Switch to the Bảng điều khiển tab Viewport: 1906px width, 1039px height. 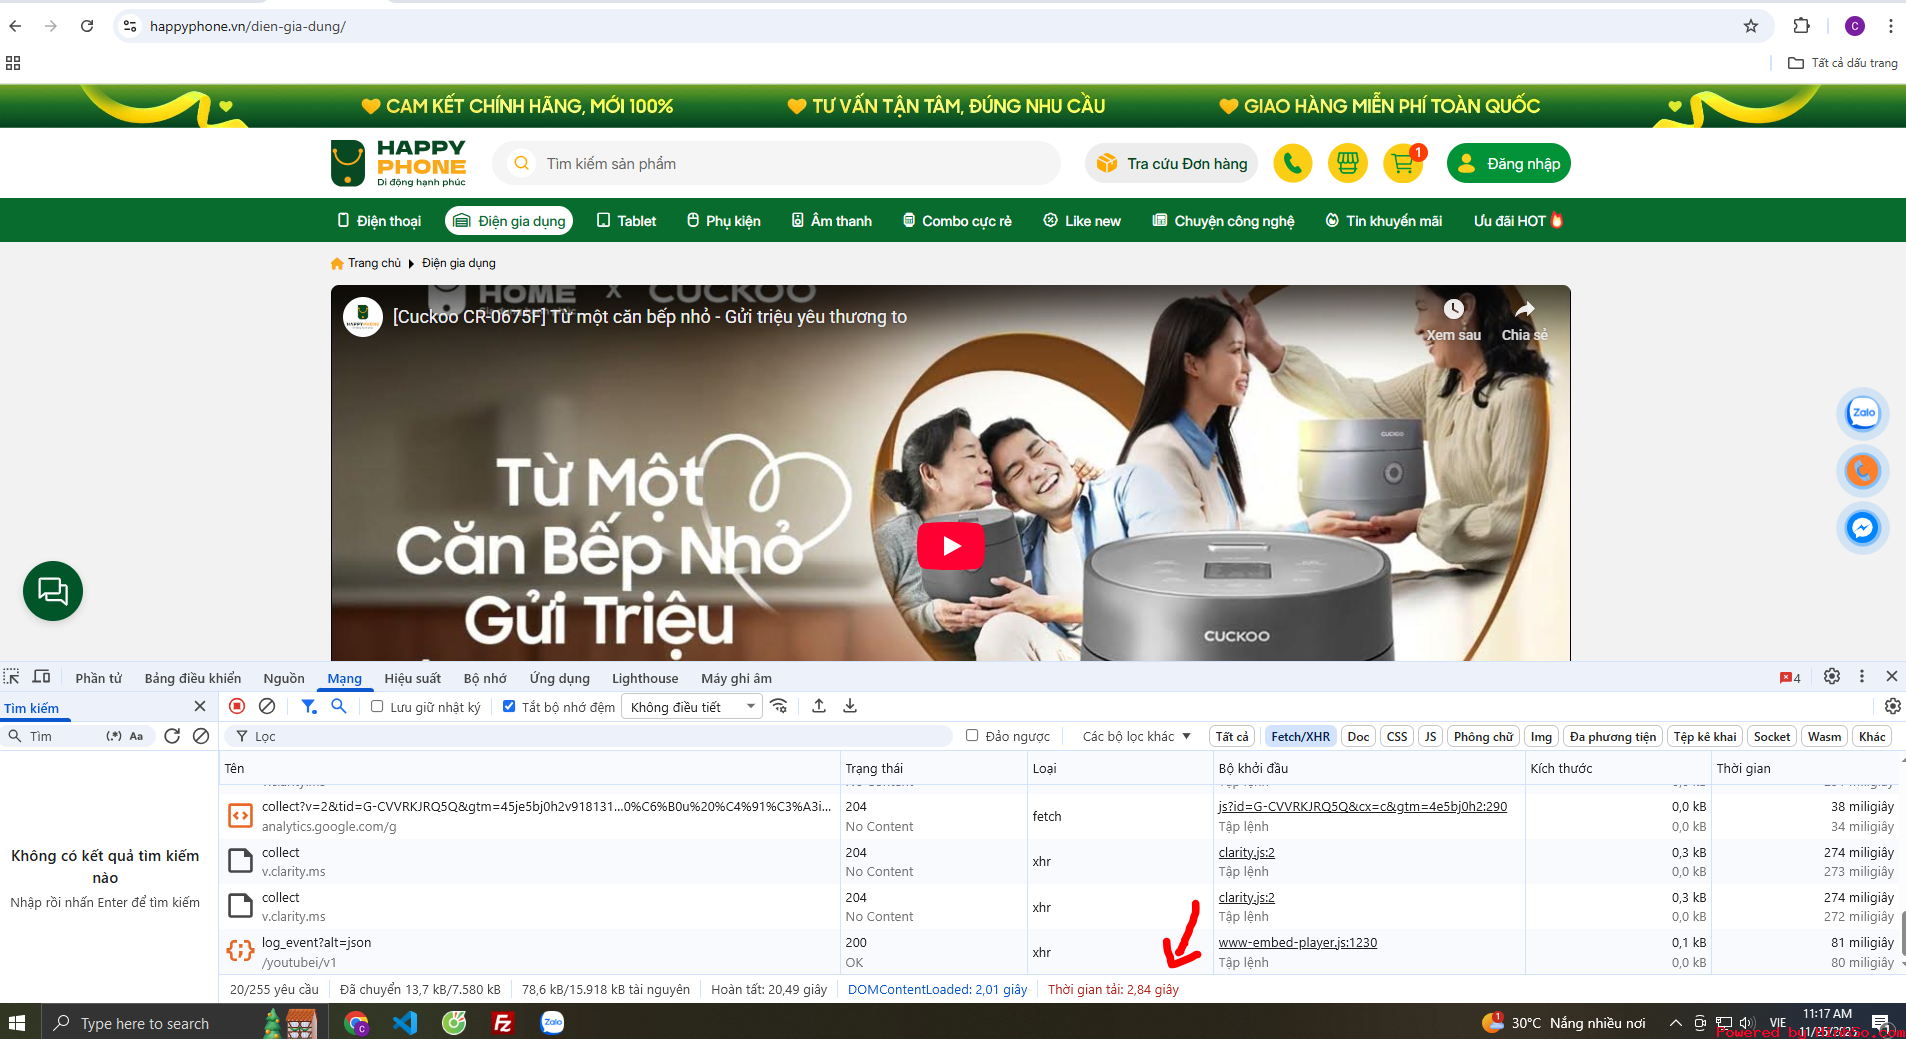(x=192, y=678)
